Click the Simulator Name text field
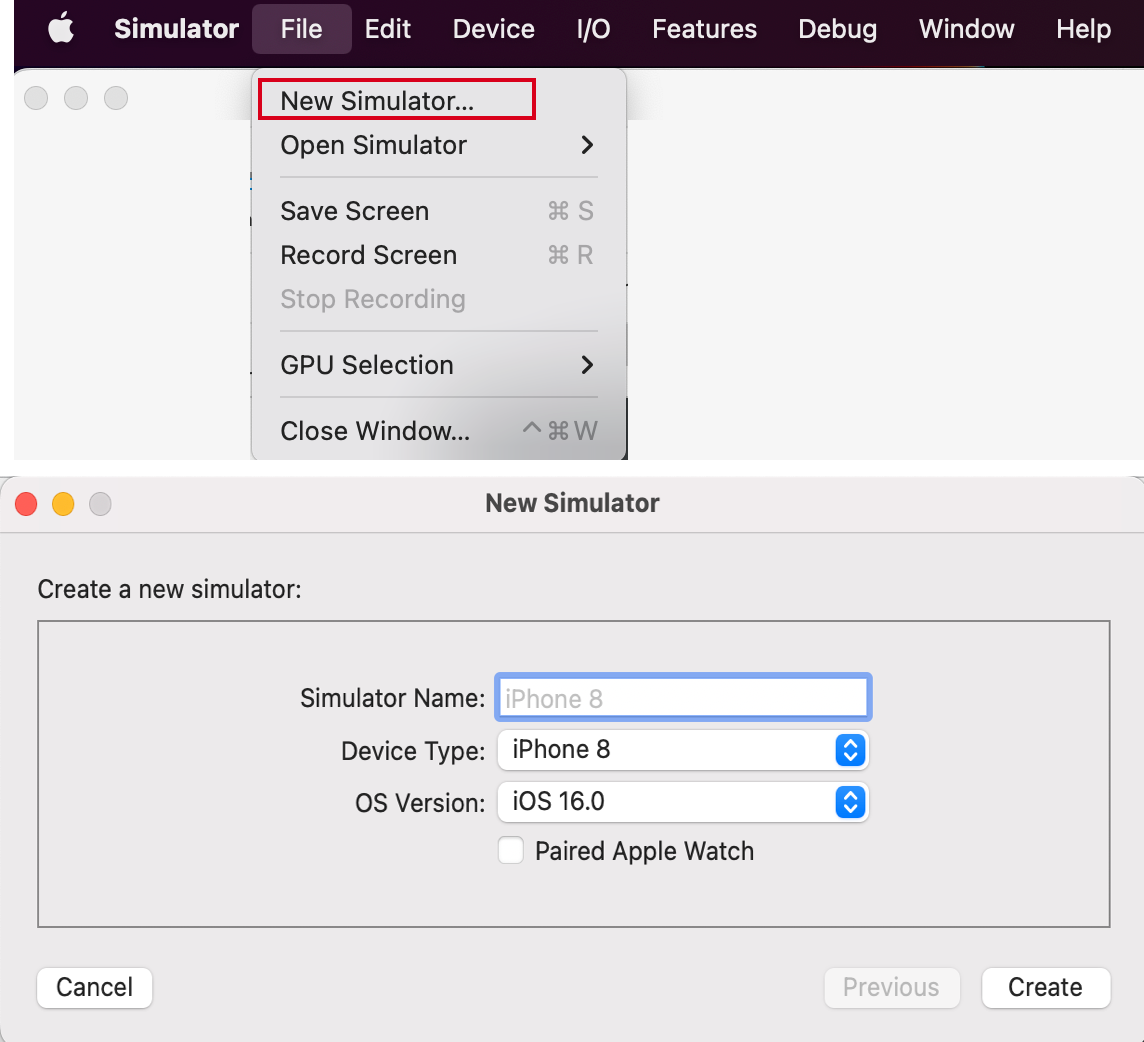 point(683,698)
